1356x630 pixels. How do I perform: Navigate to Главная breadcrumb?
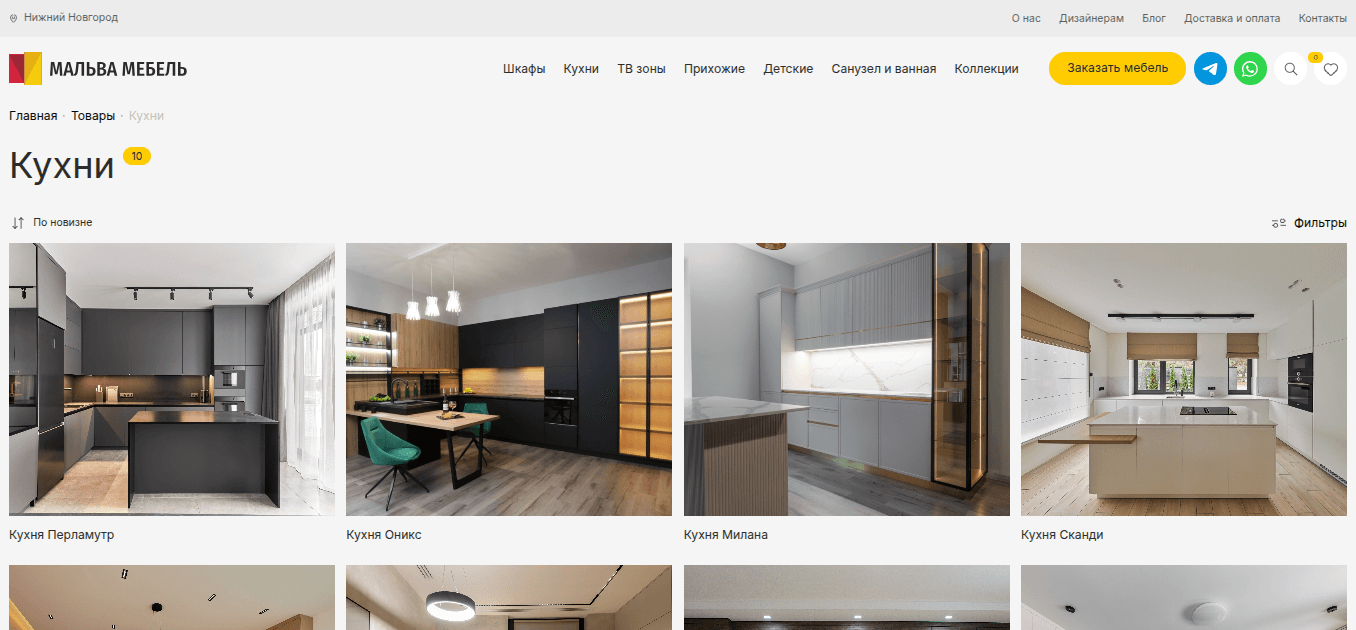pyautogui.click(x=33, y=116)
